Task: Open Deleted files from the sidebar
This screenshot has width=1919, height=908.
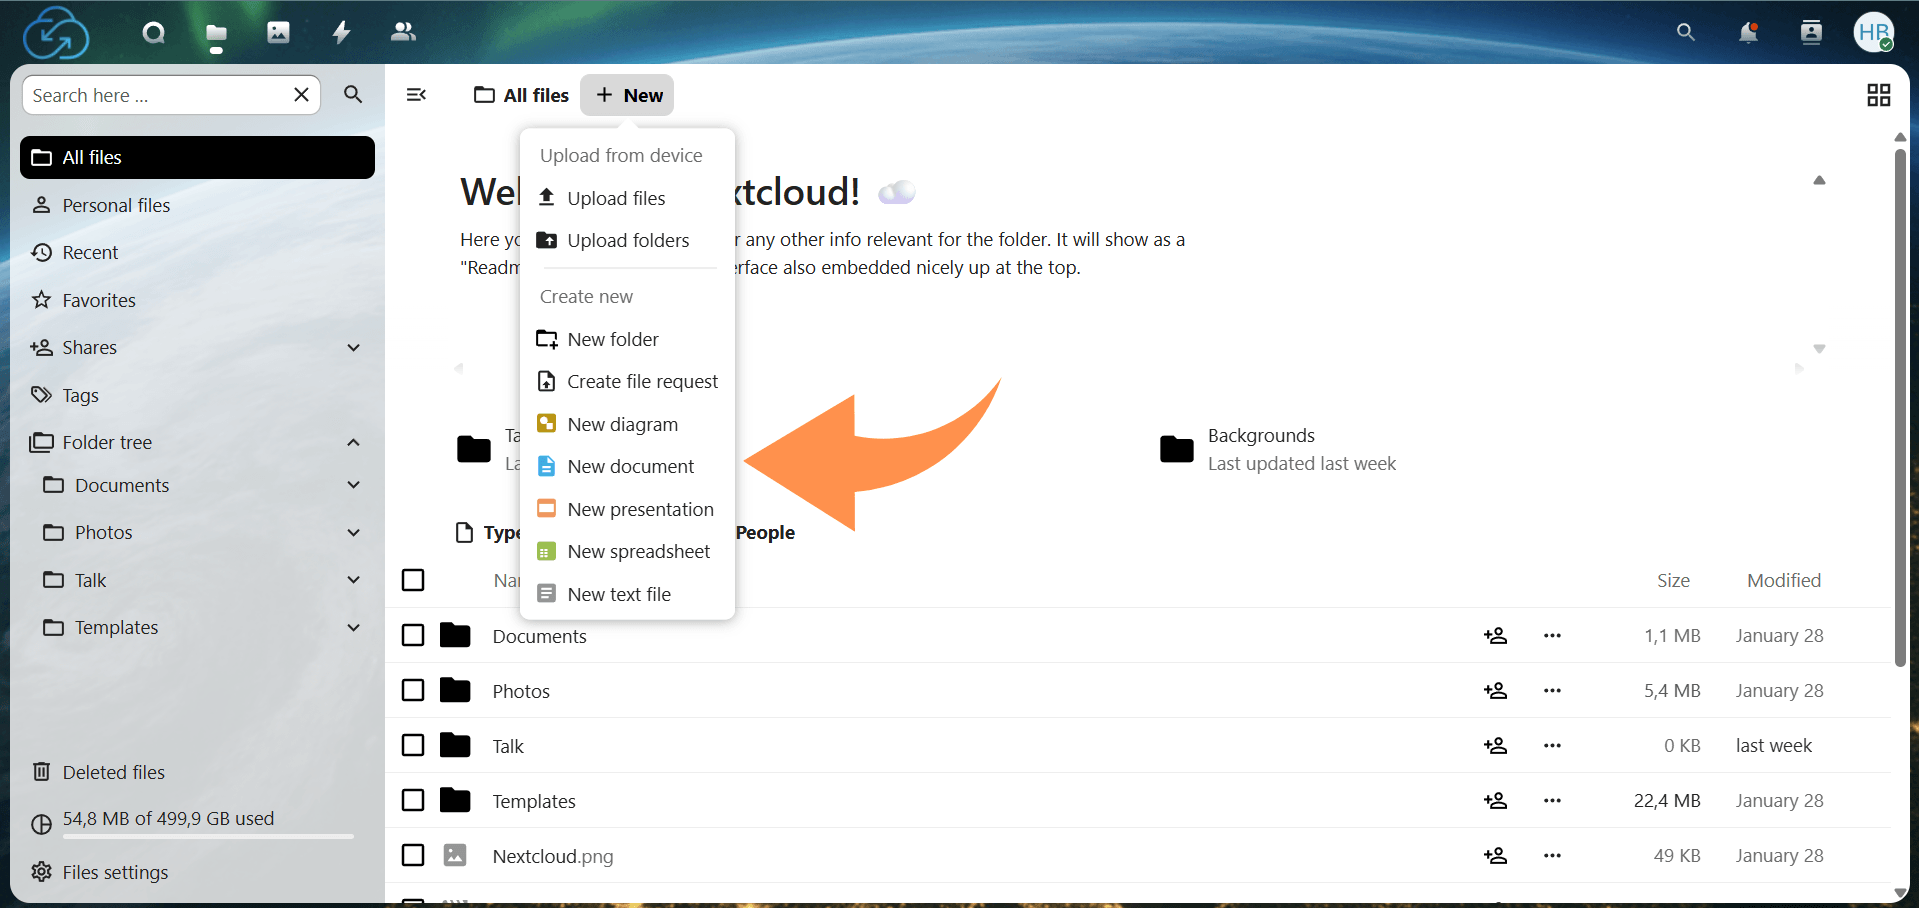Action: [113, 771]
